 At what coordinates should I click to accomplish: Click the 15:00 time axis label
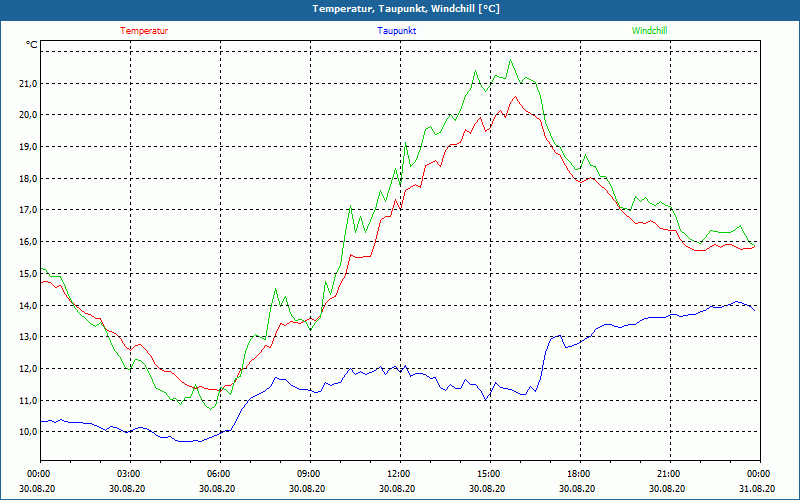(x=489, y=474)
